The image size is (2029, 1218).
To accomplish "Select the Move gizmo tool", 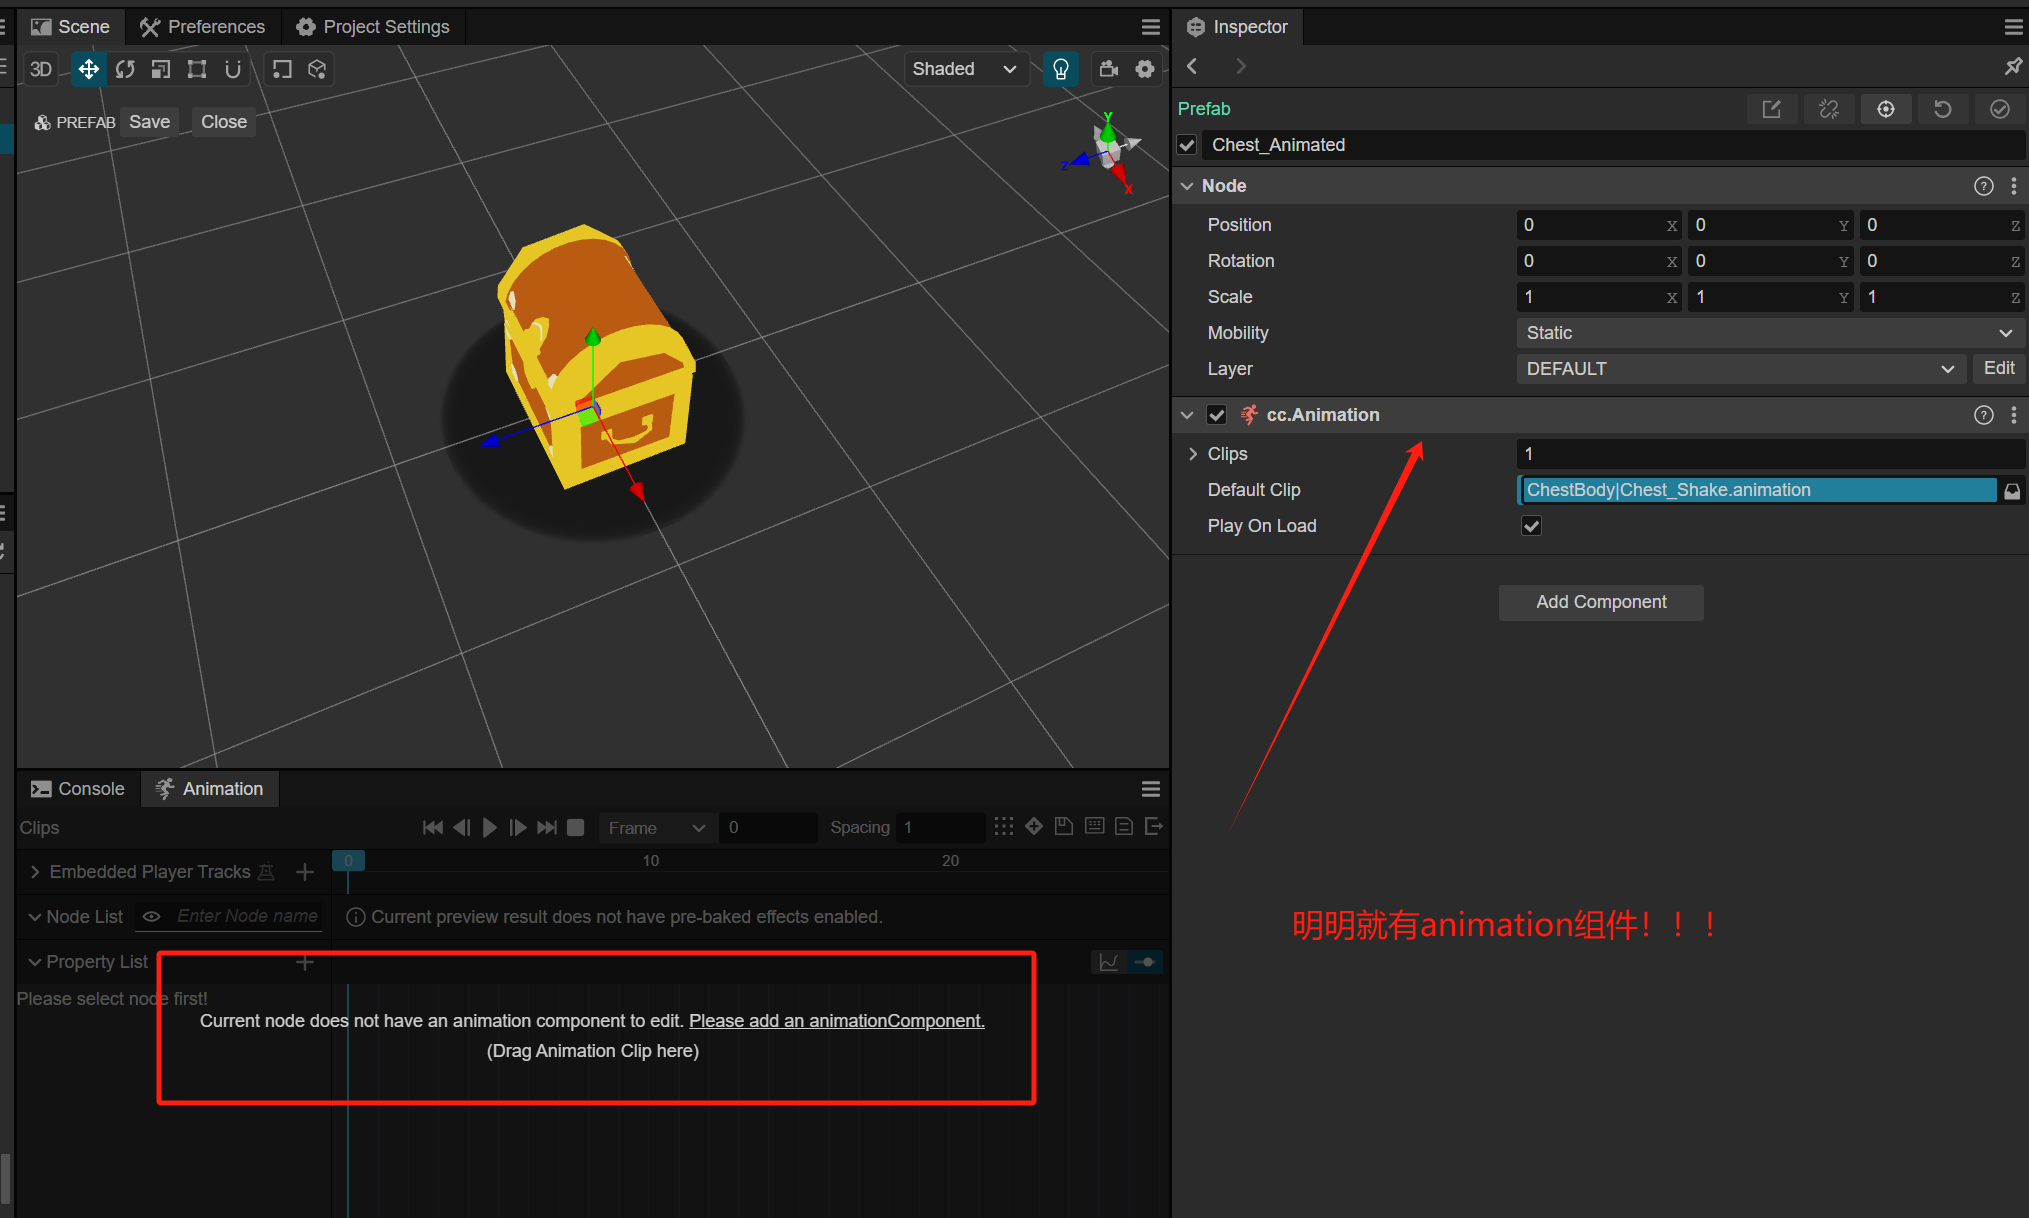I will tap(89, 69).
